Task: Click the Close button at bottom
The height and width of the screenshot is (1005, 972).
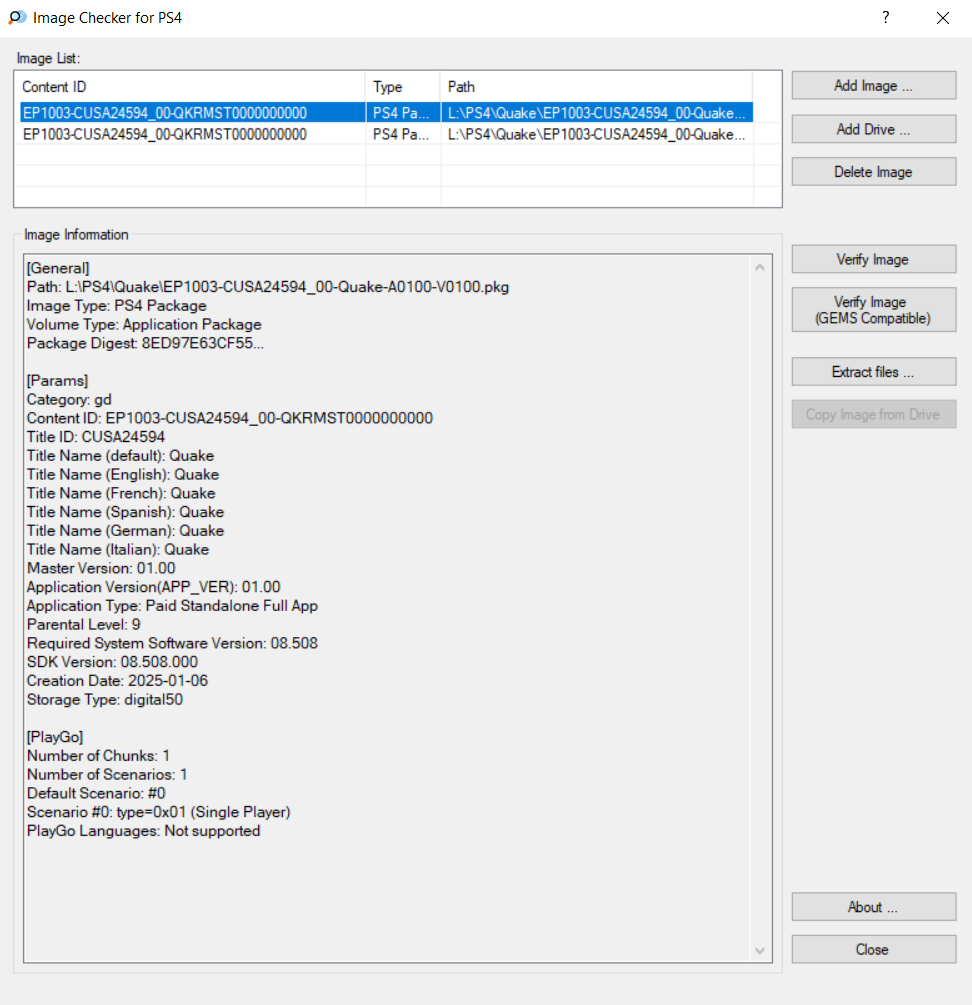Action: point(873,949)
